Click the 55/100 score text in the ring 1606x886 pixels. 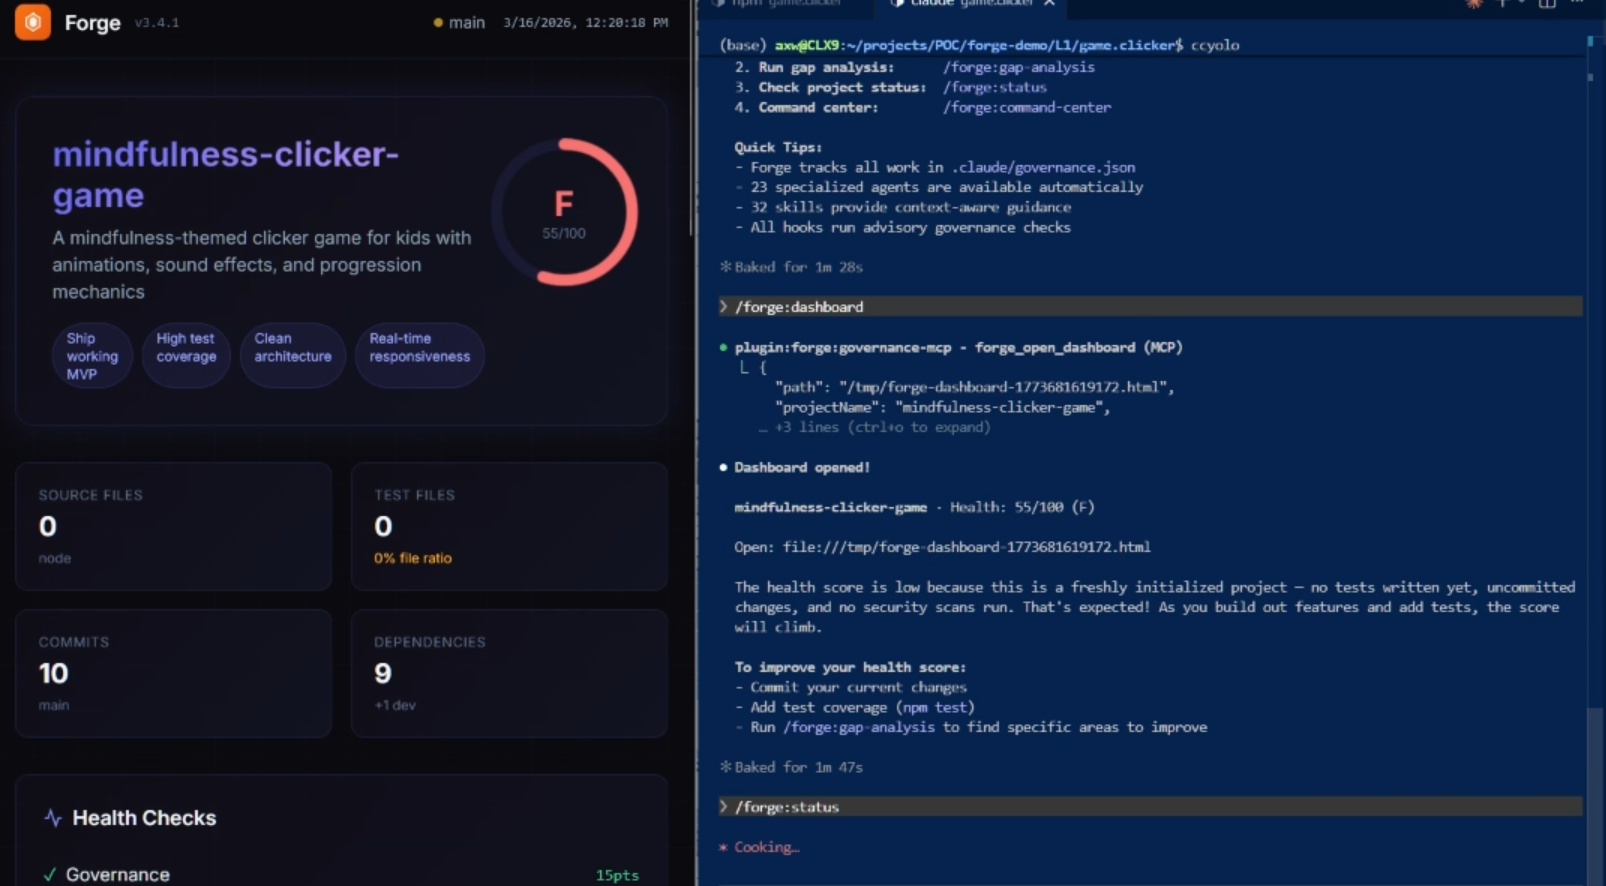coord(564,233)
